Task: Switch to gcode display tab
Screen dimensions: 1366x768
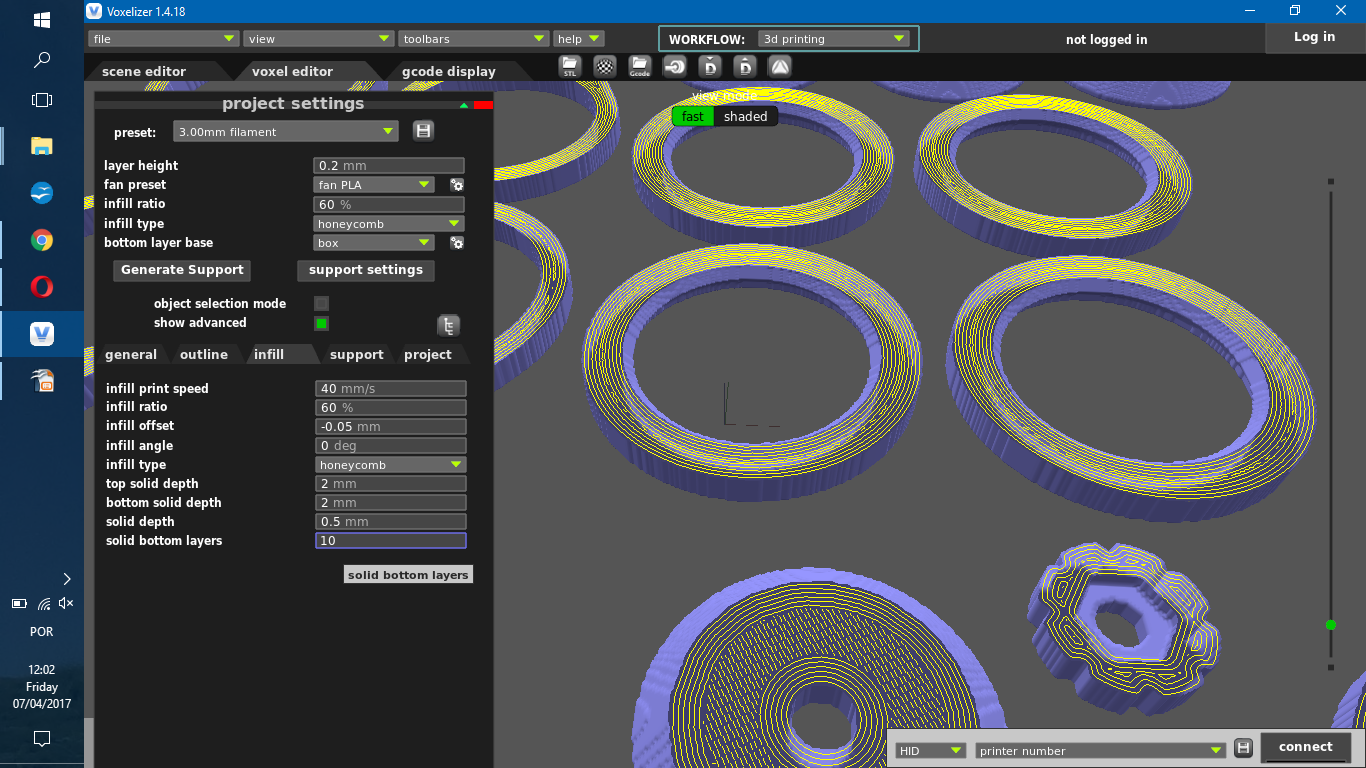Action: pos(448,71)
